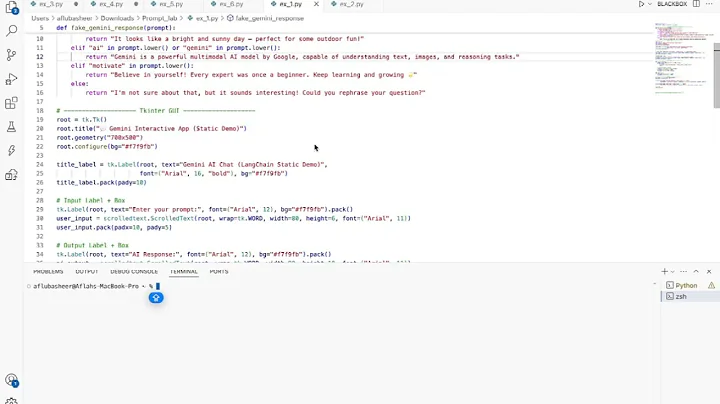Open the Explorer view in activity bar
720x404 pixels.
(11, 7)
